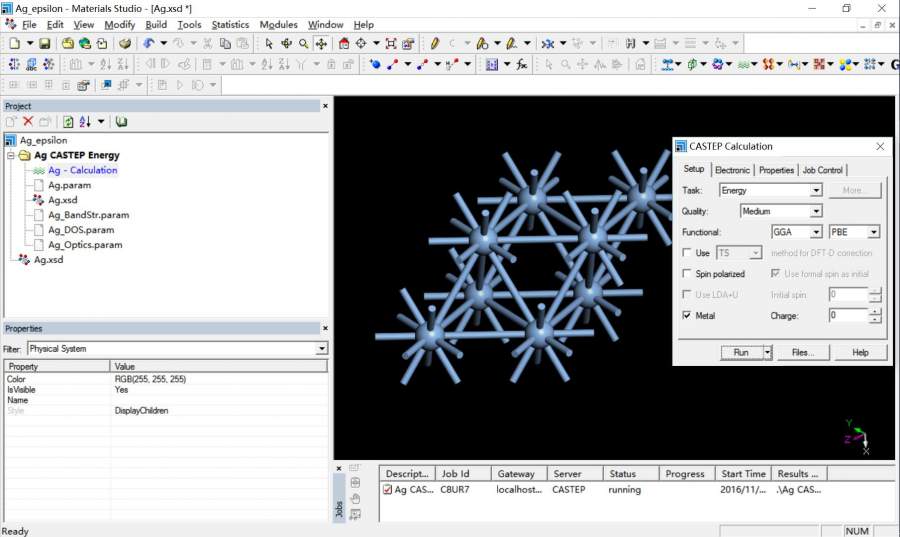The width and height of the screenshot is (900, 537).
Task: Open the File menu
Action: 29,25
